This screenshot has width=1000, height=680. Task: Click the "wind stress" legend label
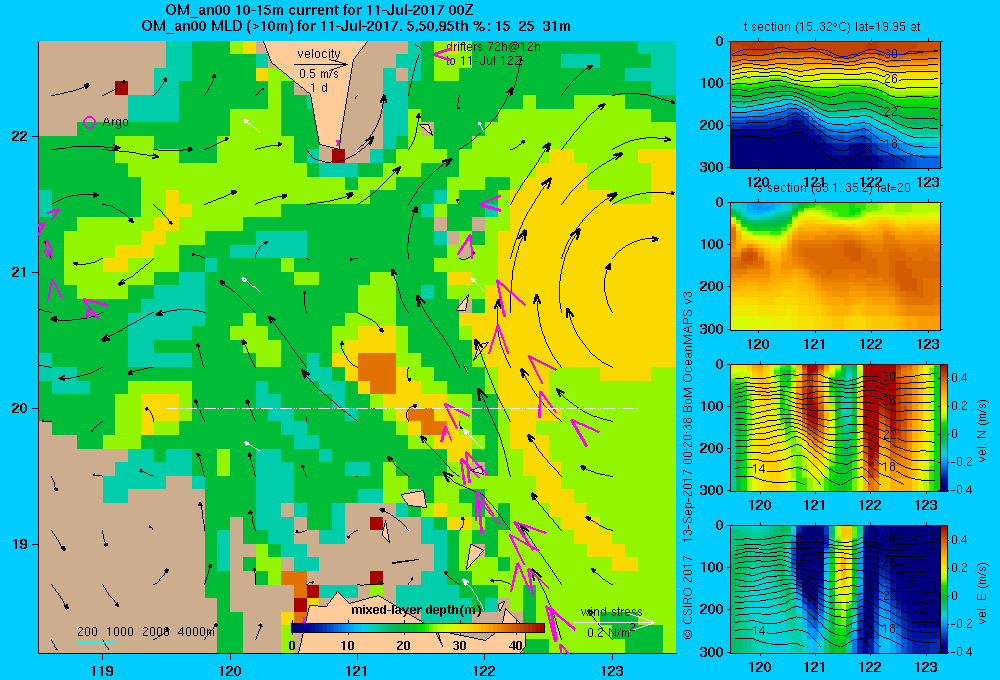611,611
